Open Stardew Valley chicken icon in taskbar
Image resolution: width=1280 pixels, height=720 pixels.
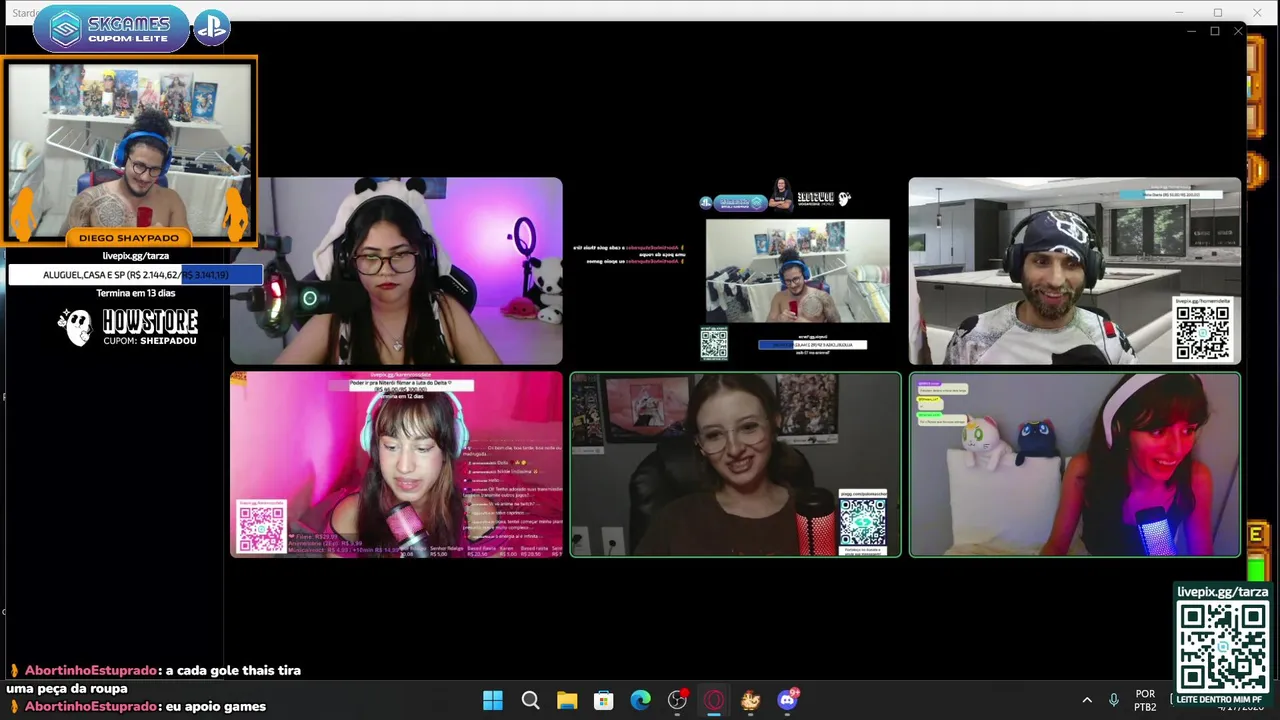(750, 700)
